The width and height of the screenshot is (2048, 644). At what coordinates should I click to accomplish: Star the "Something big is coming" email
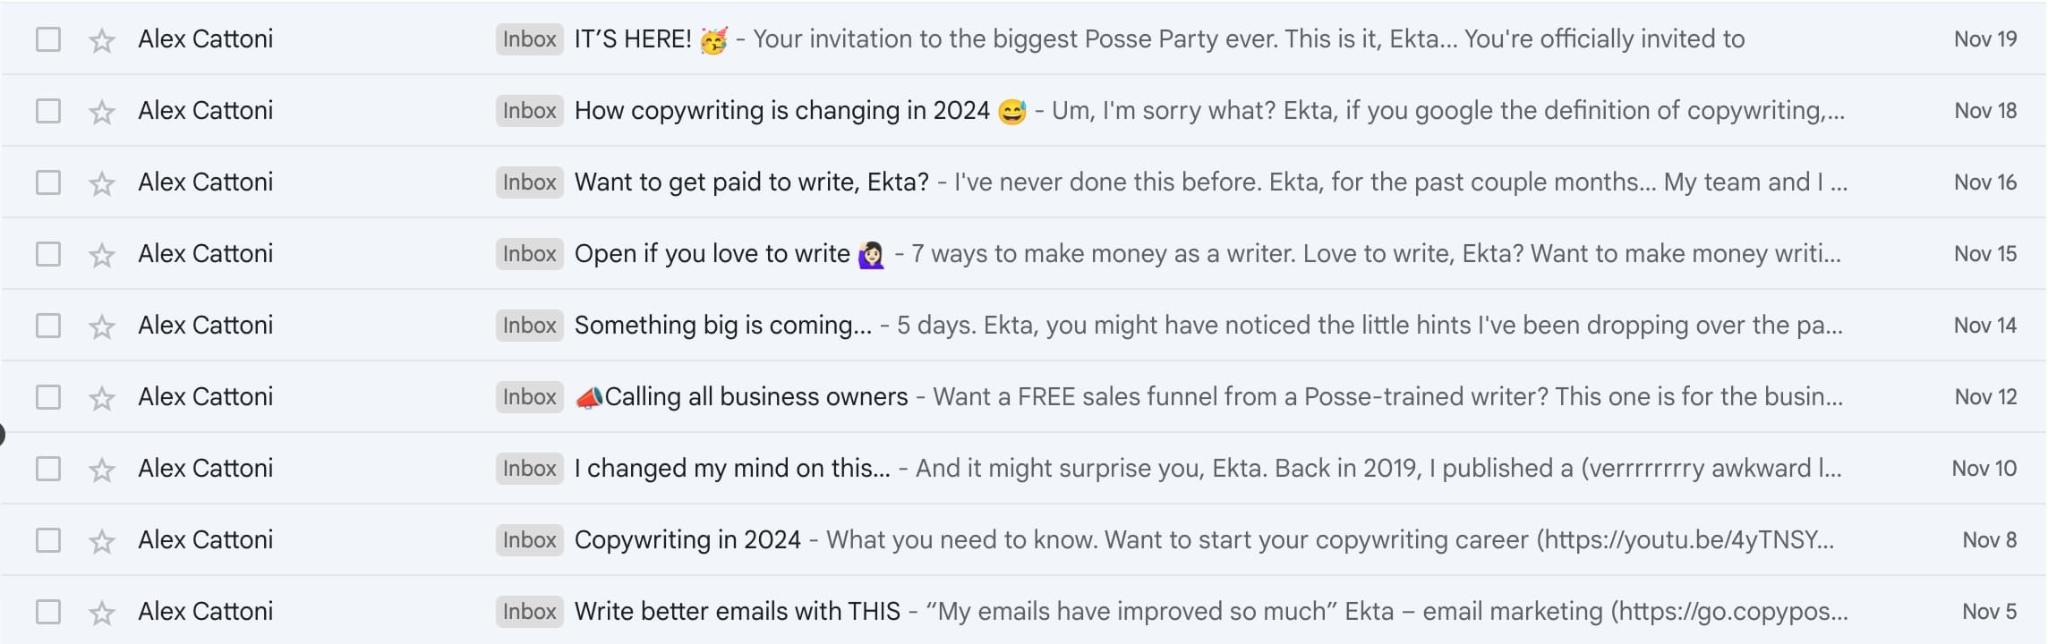102,327
